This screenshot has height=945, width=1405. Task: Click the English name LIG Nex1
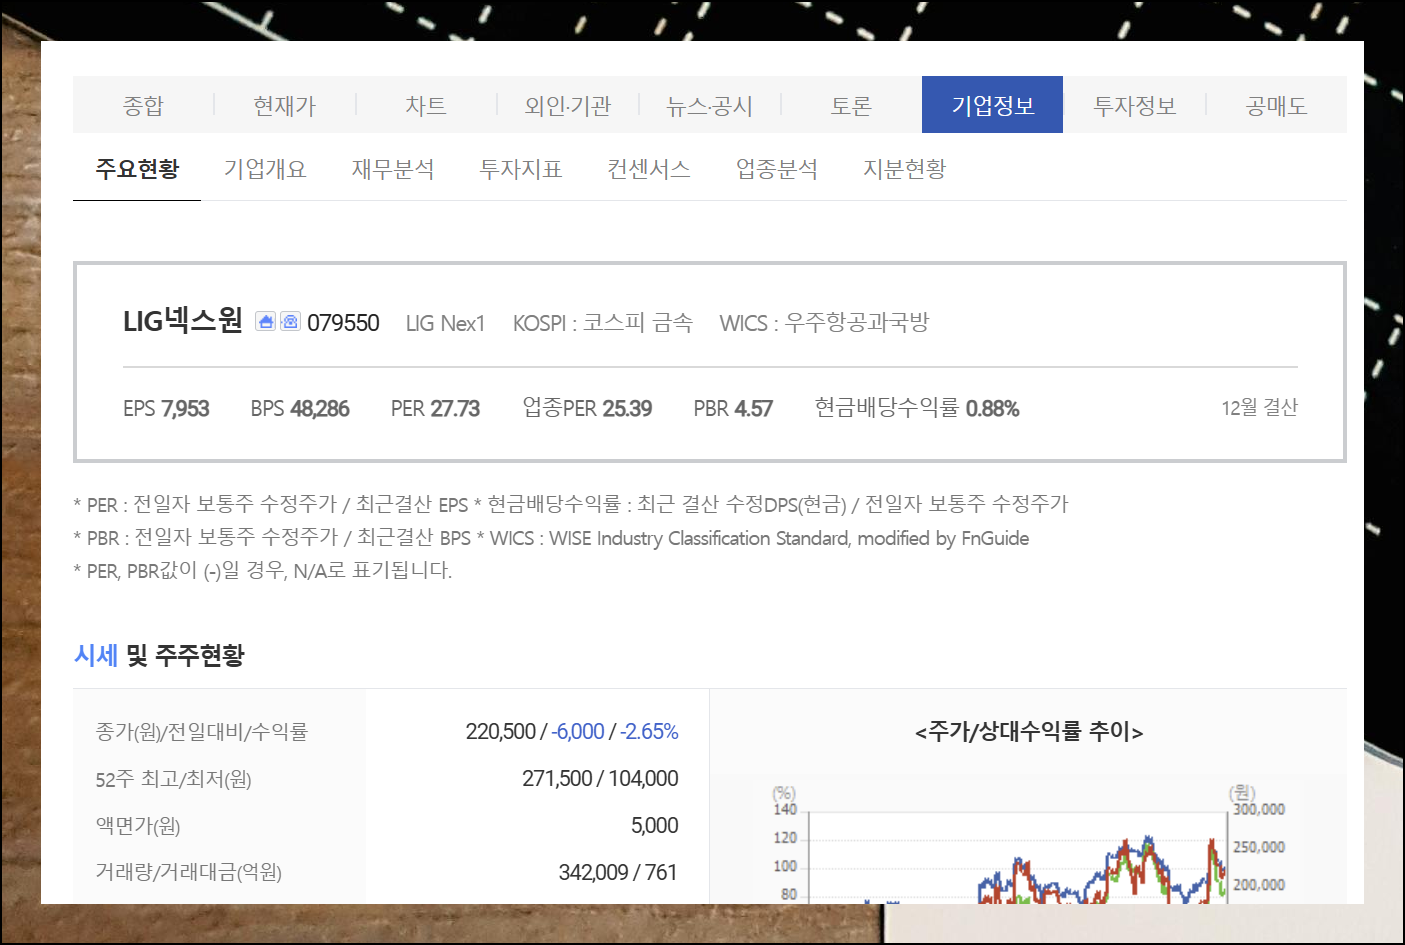pyautogui.click(x=445, y=323)
